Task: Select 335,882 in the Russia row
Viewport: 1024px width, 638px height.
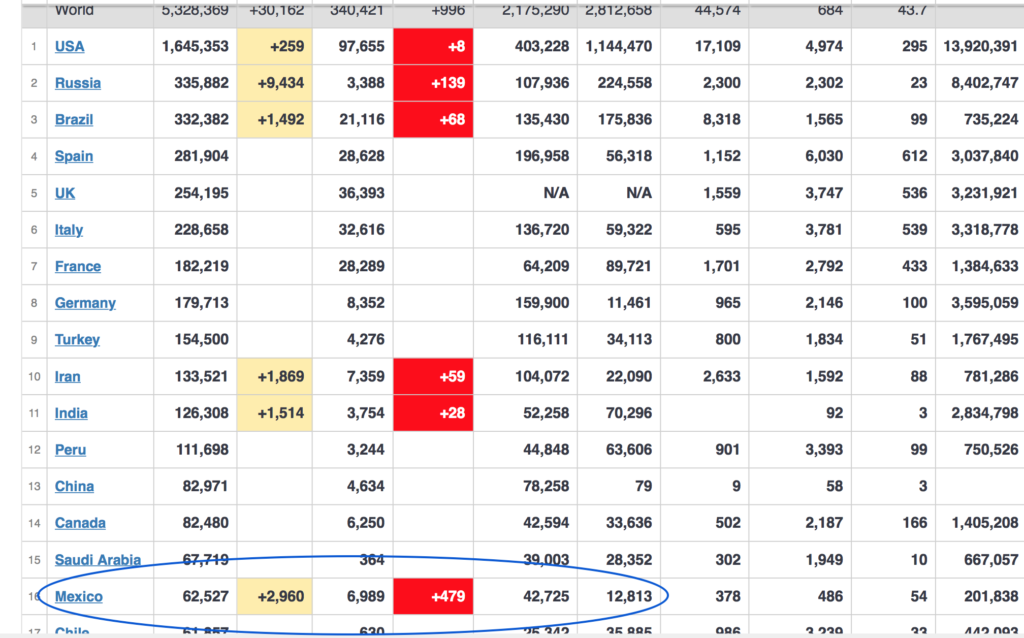Action: (x=201, y=83)
